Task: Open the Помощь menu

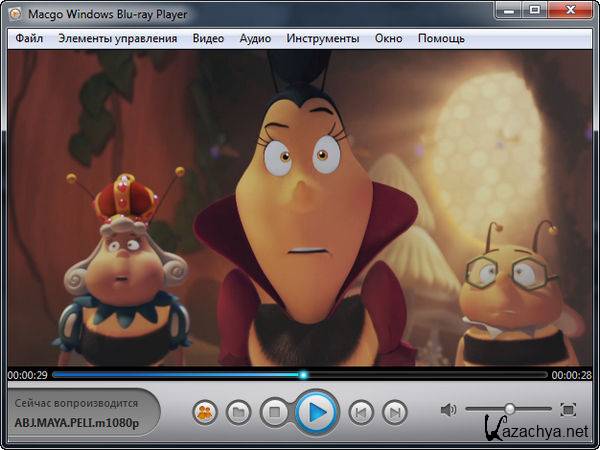Action: point(441,38)
